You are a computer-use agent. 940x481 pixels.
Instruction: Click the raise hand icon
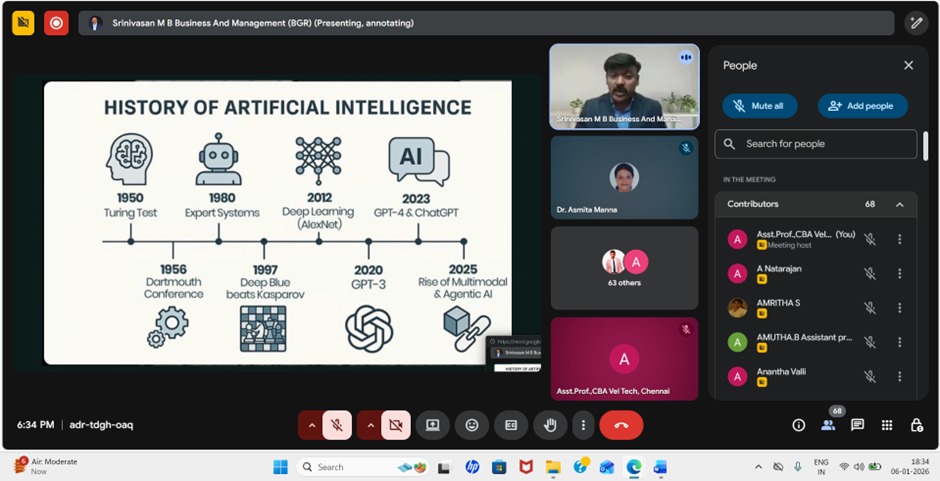[x=550, y=425]
